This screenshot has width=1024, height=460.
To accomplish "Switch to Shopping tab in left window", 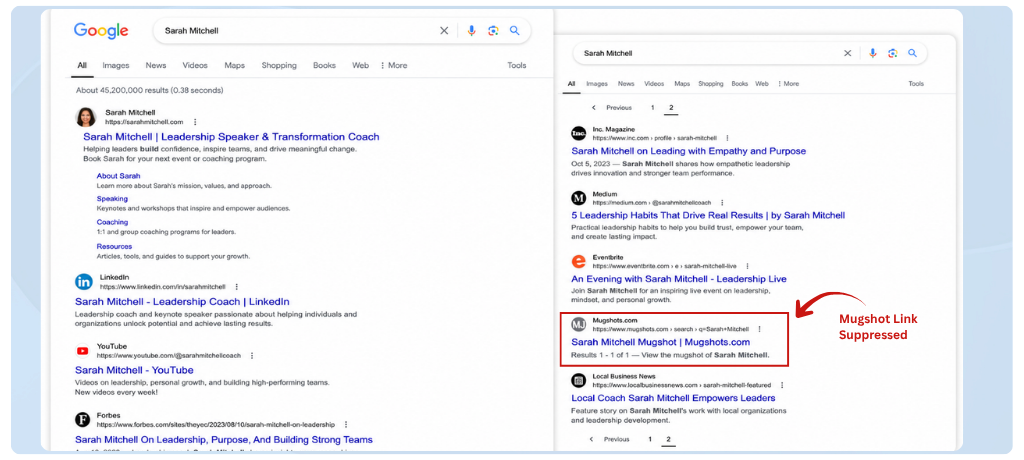I will coord(279,65).
